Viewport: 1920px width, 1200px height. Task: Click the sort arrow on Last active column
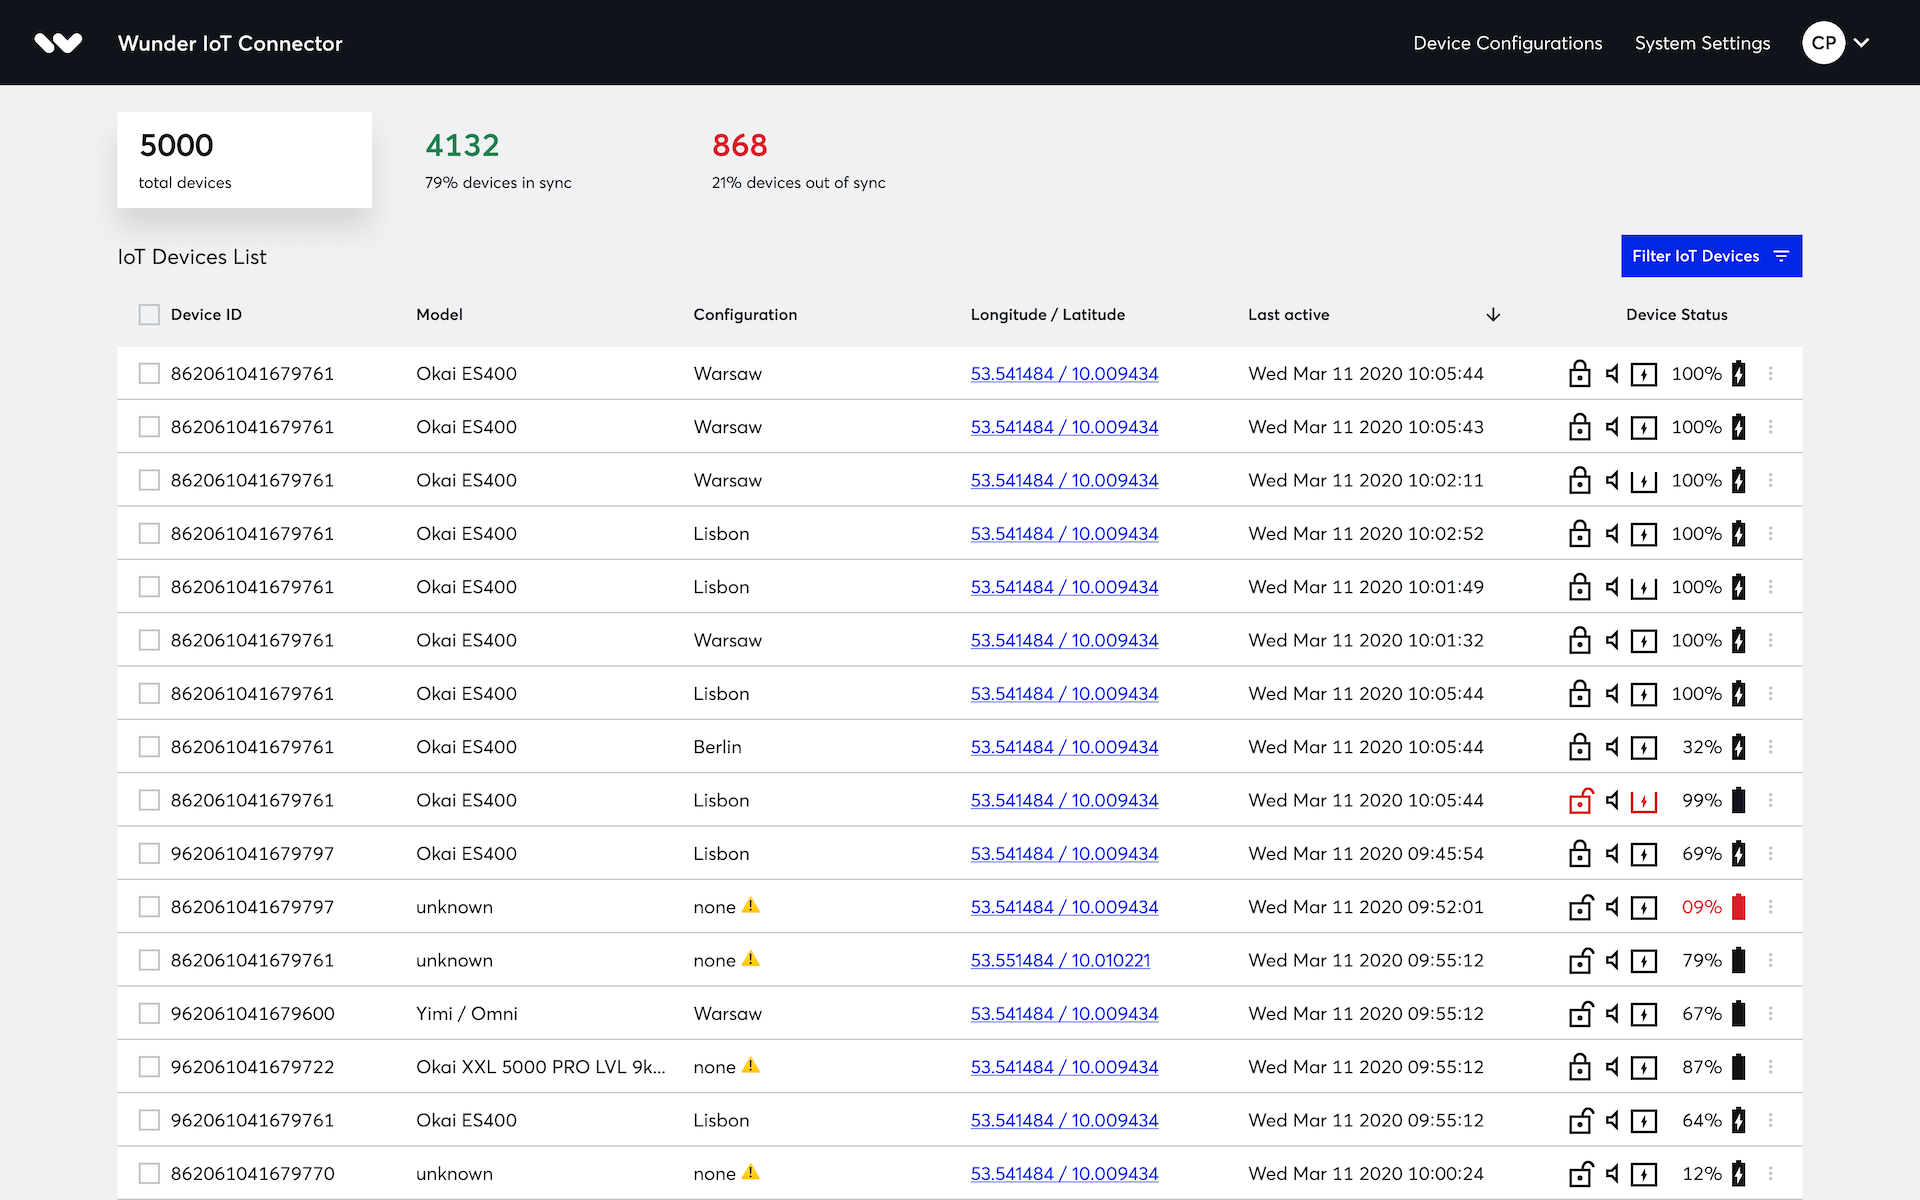click(x=1492, y=314)
